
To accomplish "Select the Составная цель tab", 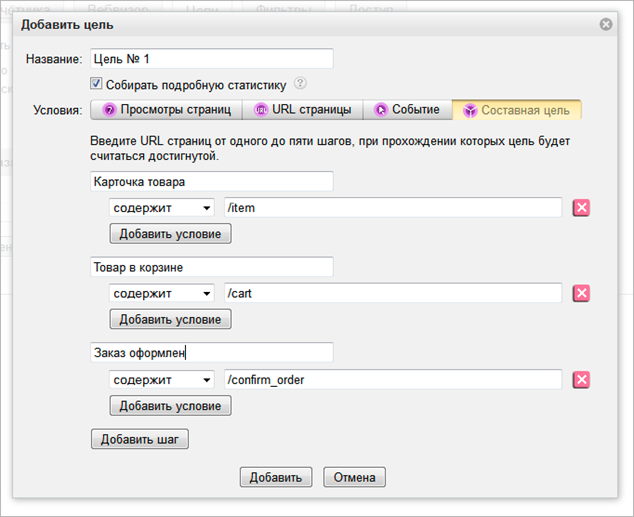I will pyautogui.click(x=517, y=110).
